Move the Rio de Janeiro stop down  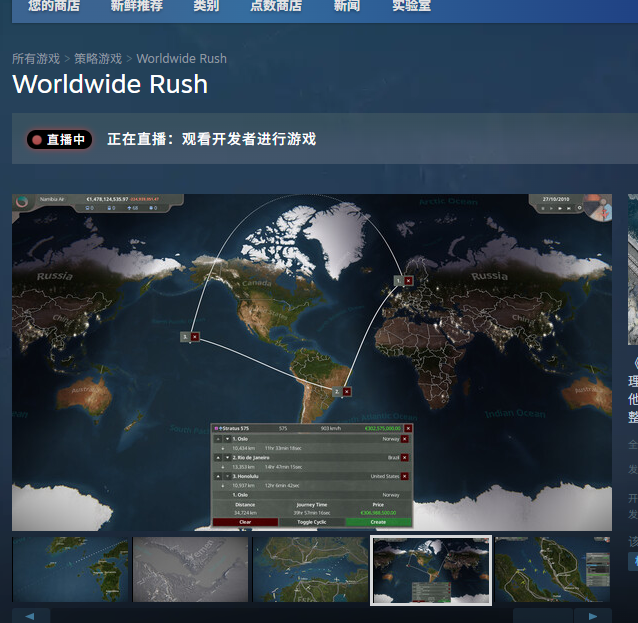point(227,458)
